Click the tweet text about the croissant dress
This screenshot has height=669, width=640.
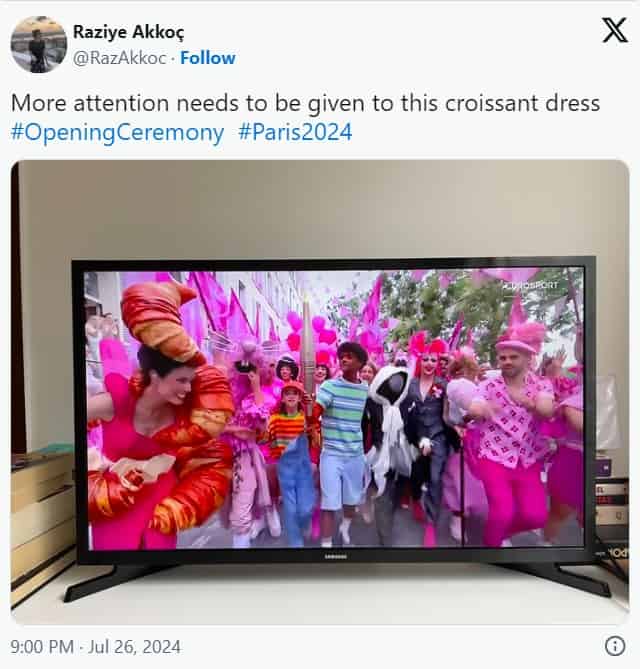tap(305, 103)
